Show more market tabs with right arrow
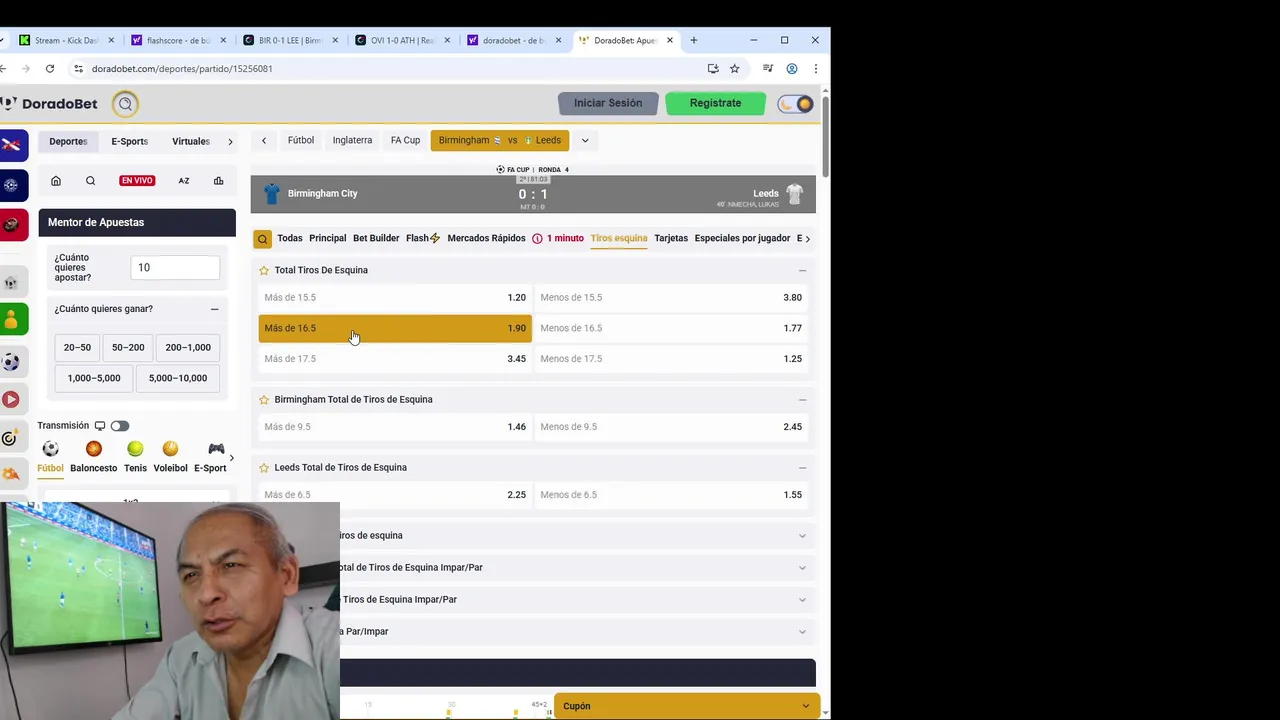The image size is (1280, 720). (807, 238)
